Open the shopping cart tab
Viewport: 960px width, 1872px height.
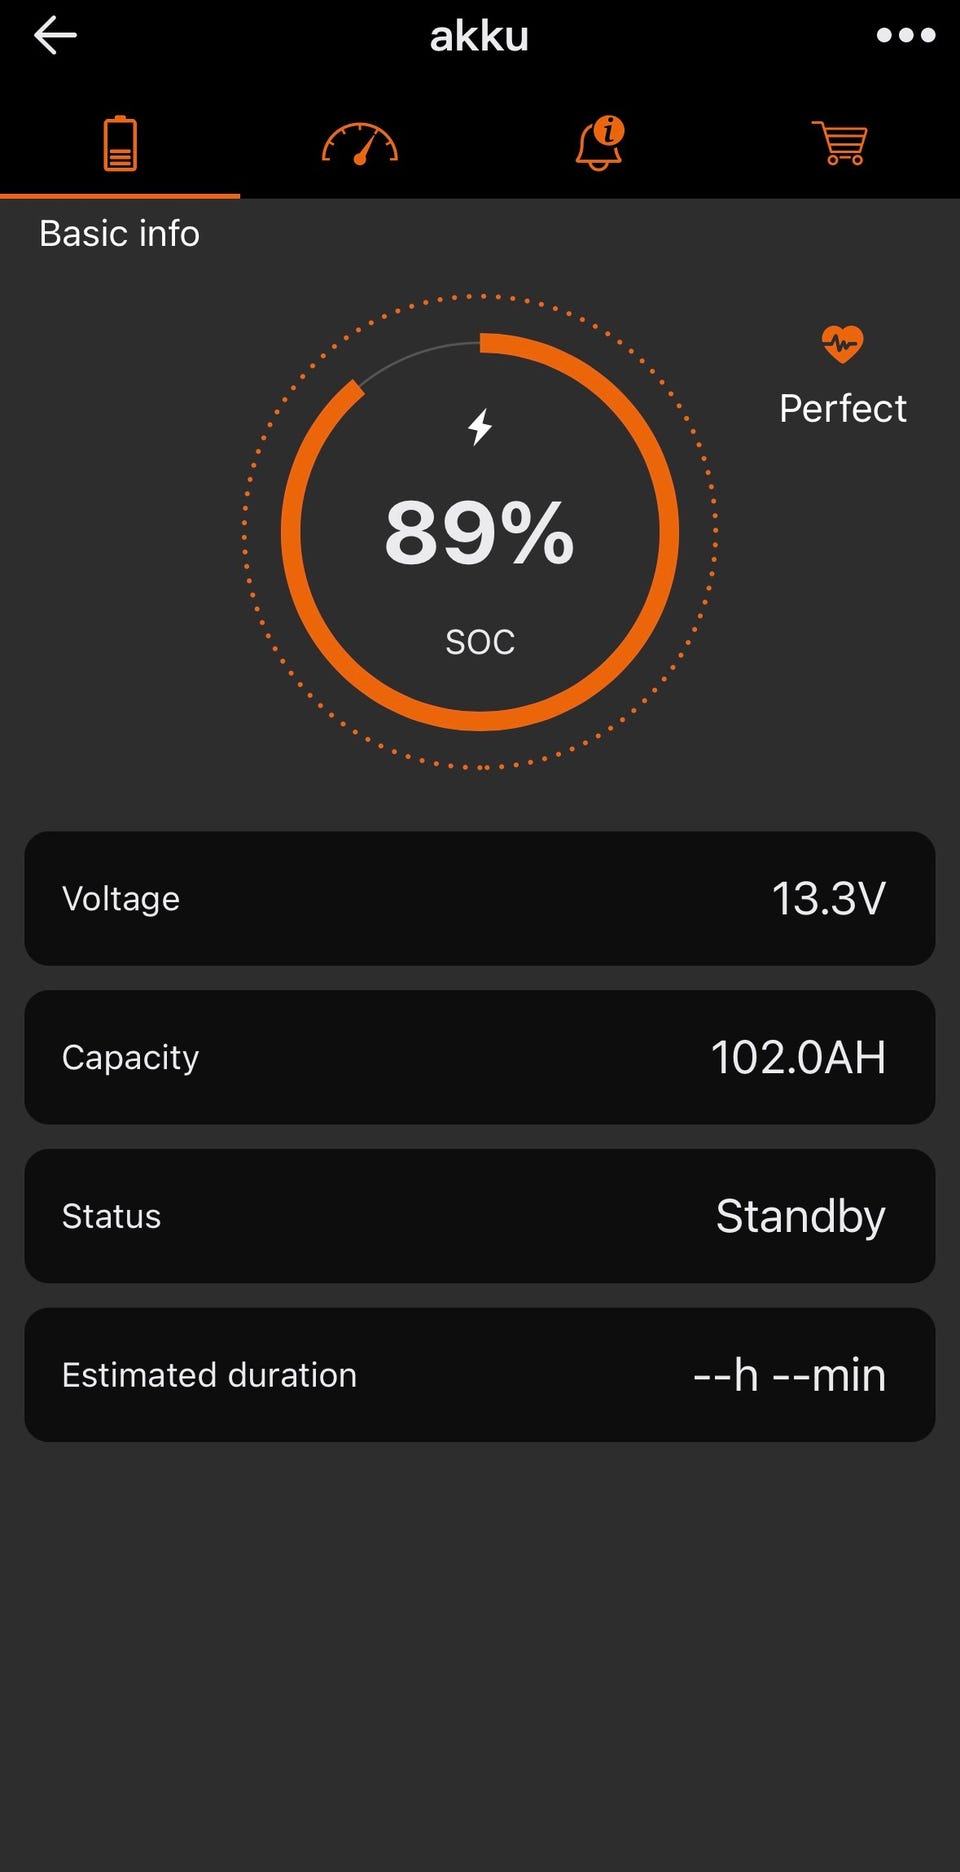[x=840, y=144]
